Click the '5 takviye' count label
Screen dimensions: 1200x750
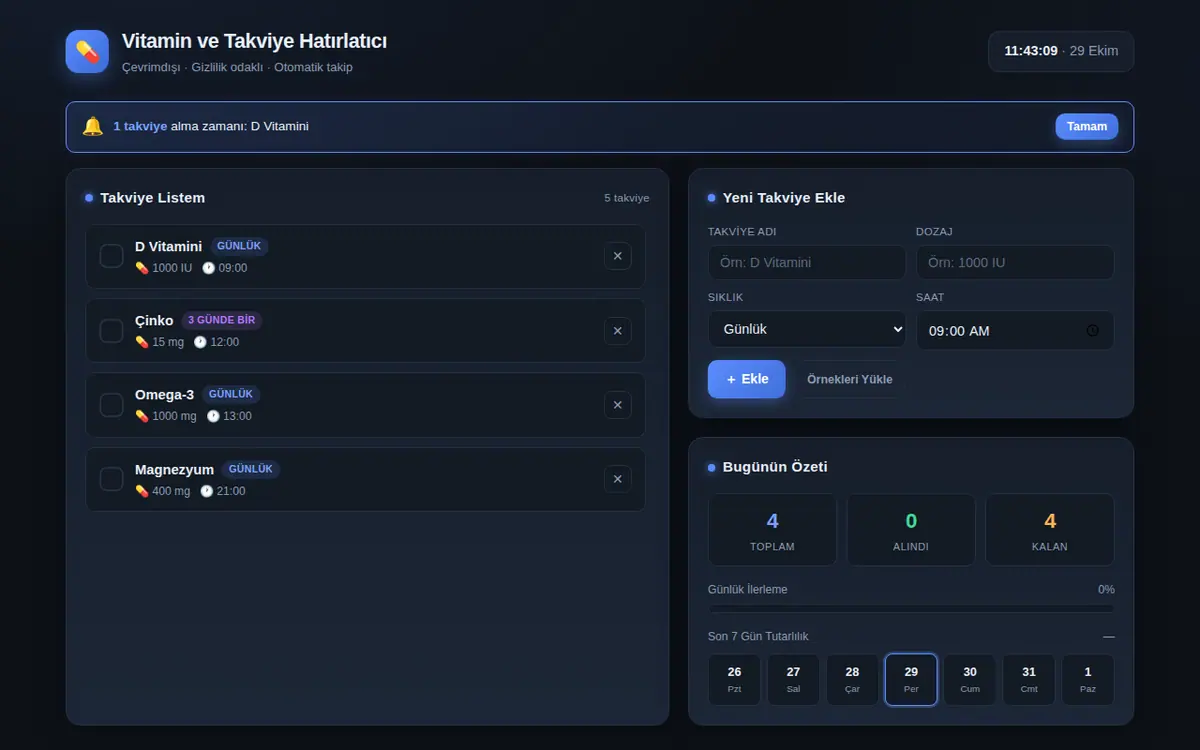pos(627,198)
